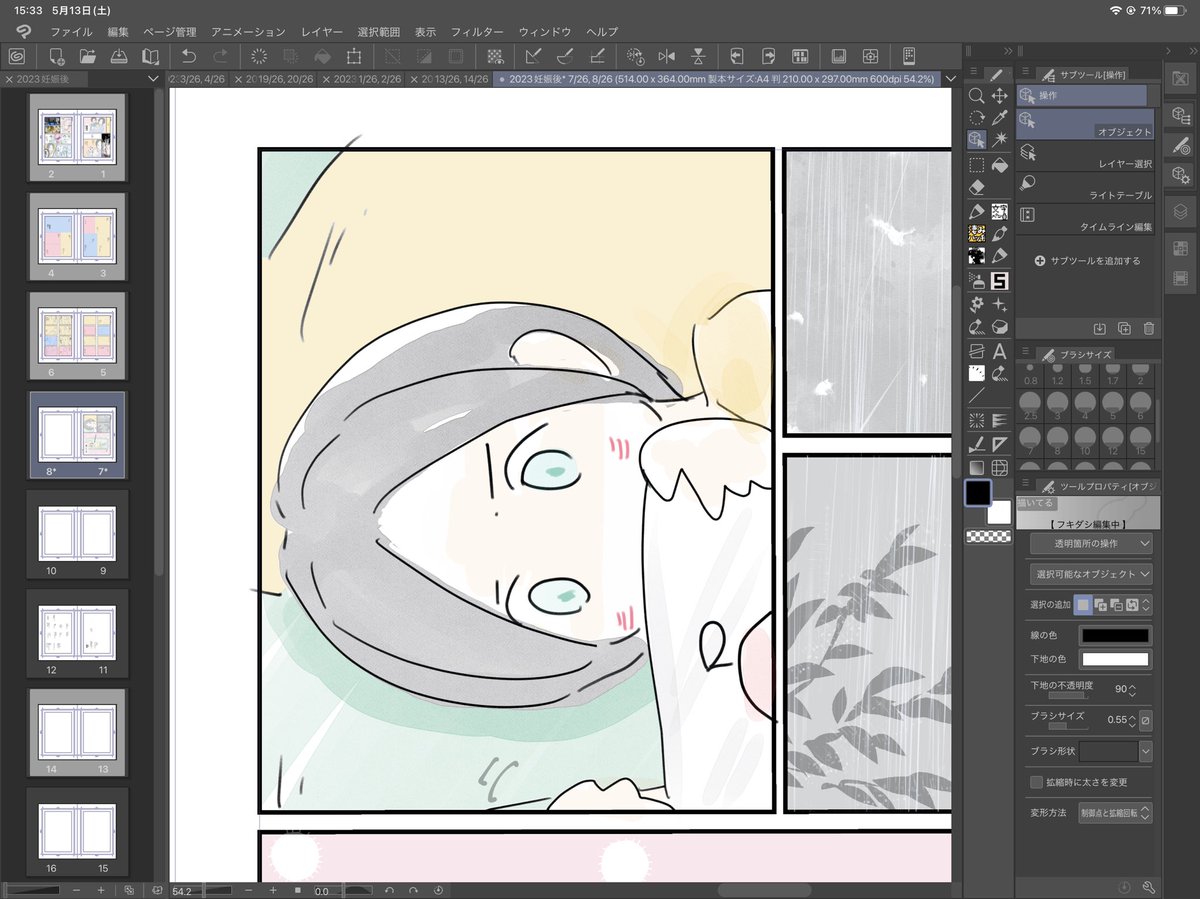Switch to tab ending 13/26, 14/26

pyautogui.click(x=451, y=79)
